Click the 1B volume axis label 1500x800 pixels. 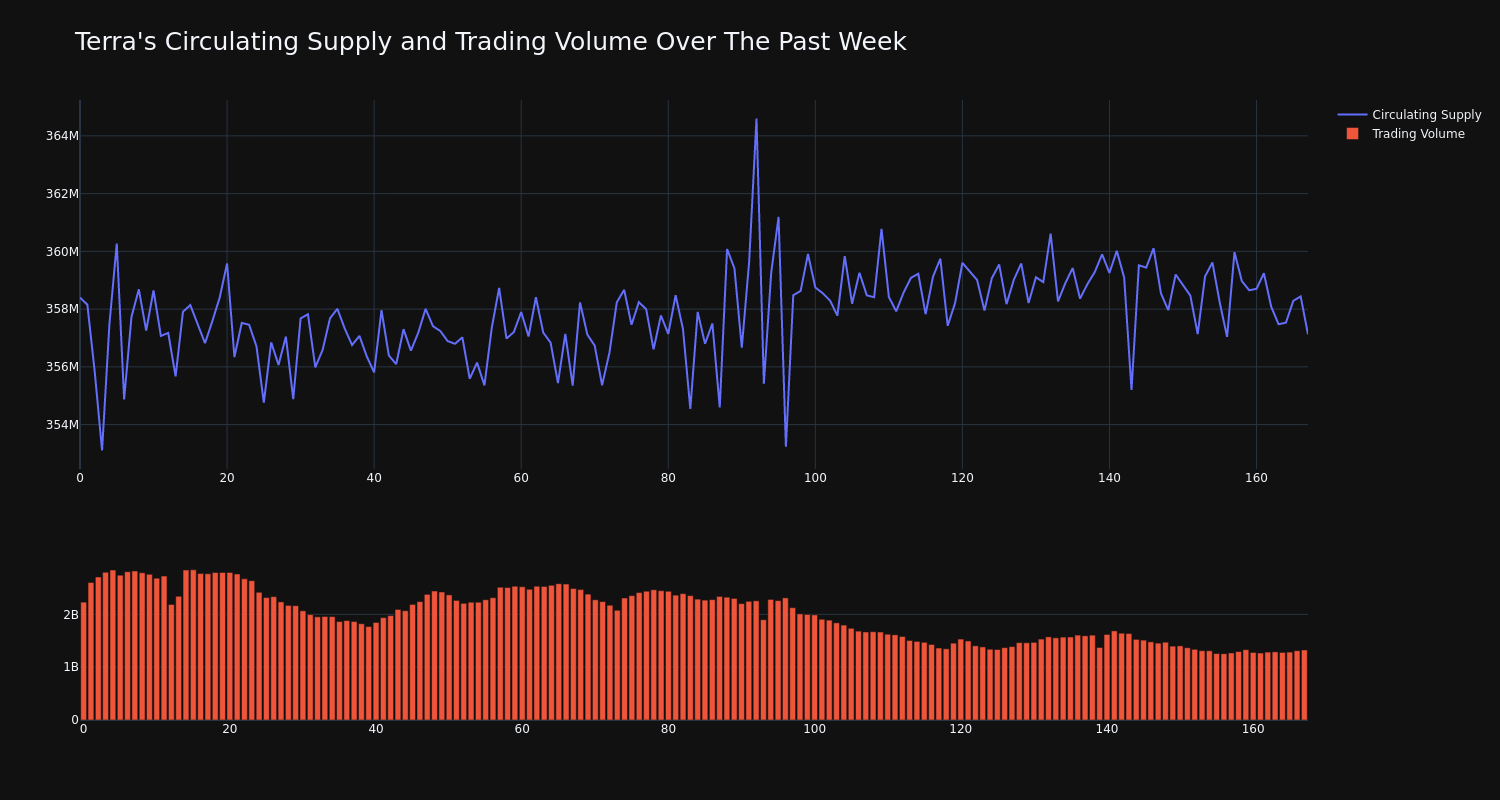(71, 667)
